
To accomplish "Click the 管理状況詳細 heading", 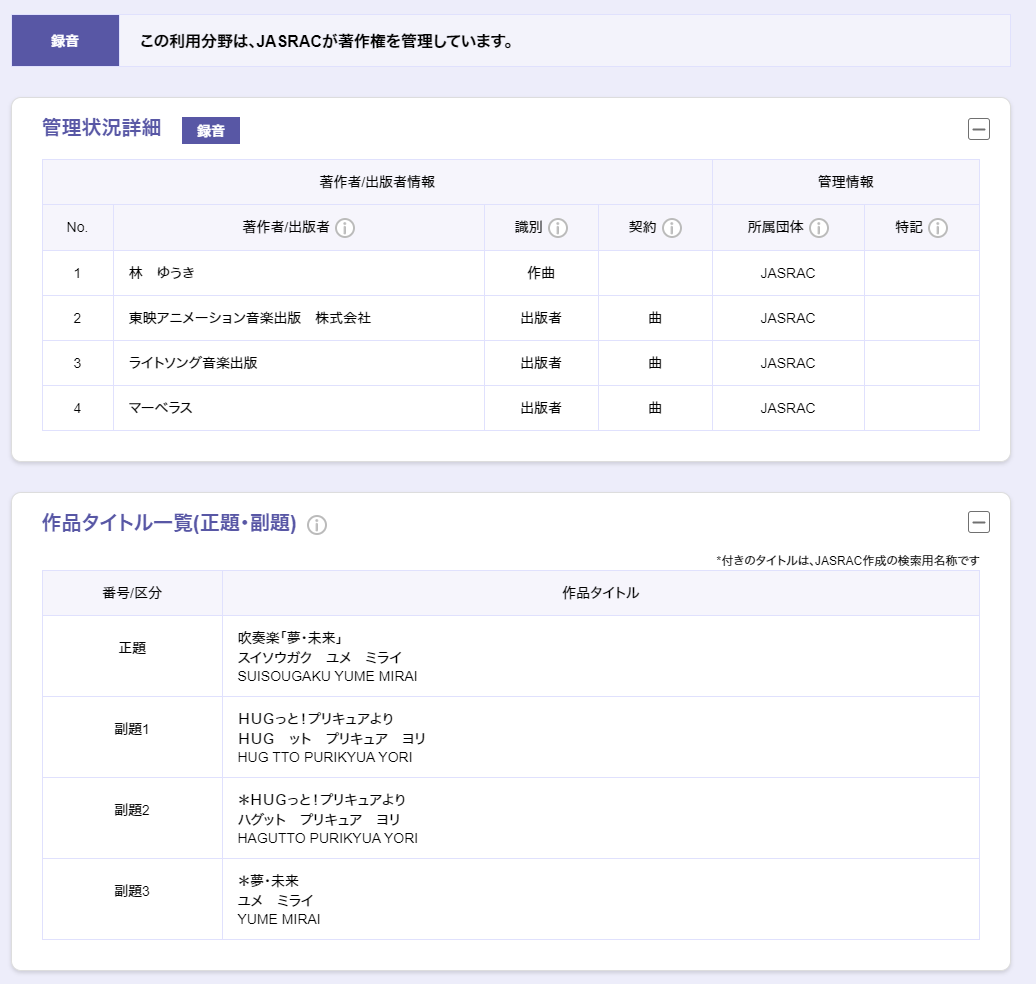I will [x=102, y=127].
